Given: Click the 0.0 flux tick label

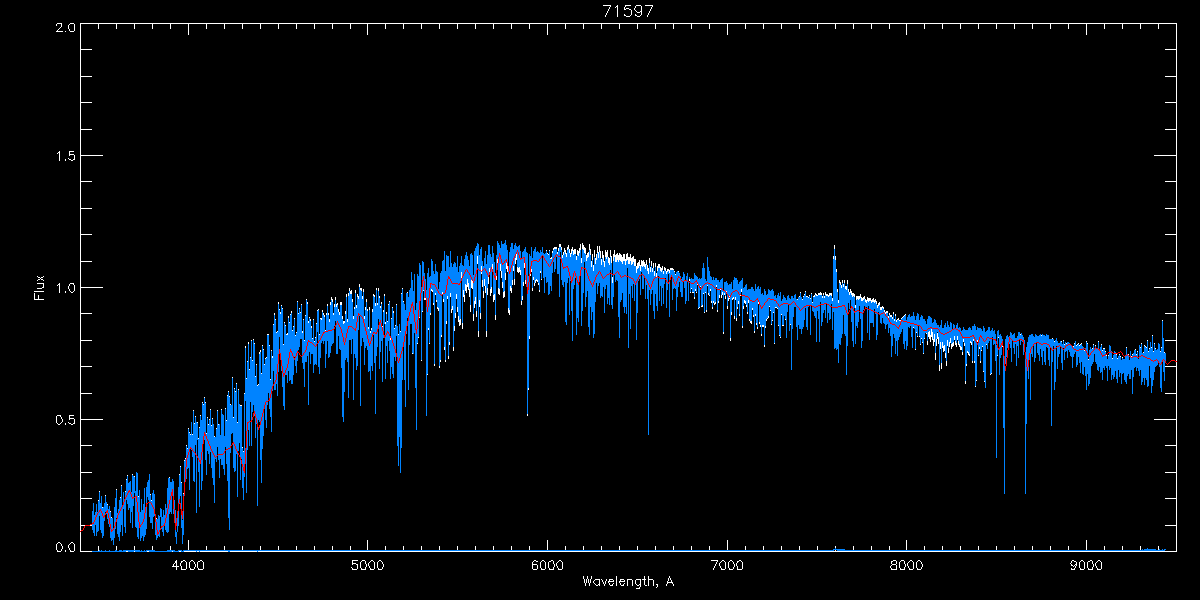Looking at the screenshot, I should pos(65,548).
